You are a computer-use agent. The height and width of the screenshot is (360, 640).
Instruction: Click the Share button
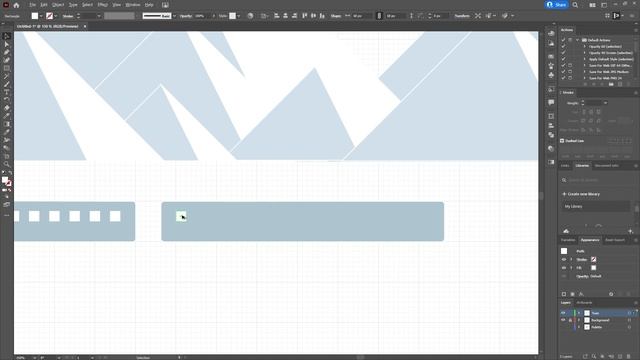coord(556,5)
